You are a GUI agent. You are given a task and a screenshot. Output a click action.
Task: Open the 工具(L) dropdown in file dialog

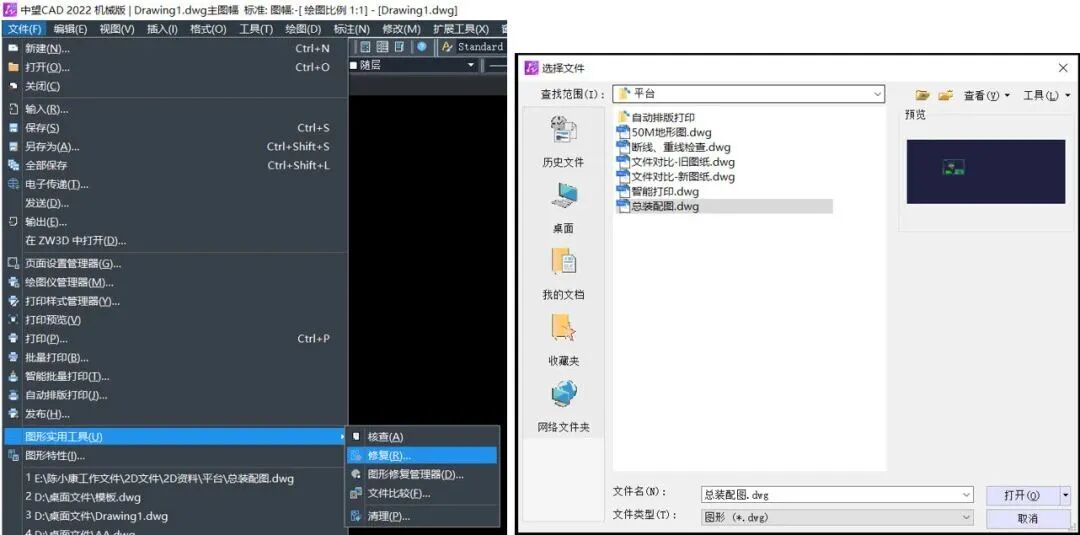point(1046,96)
